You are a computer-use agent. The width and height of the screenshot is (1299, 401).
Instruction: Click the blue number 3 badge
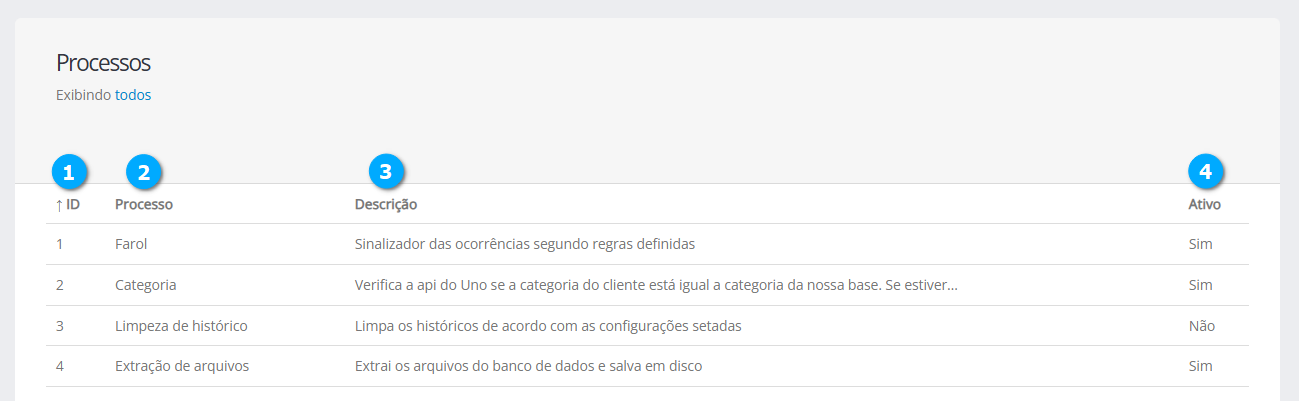(x=387, y=172)
